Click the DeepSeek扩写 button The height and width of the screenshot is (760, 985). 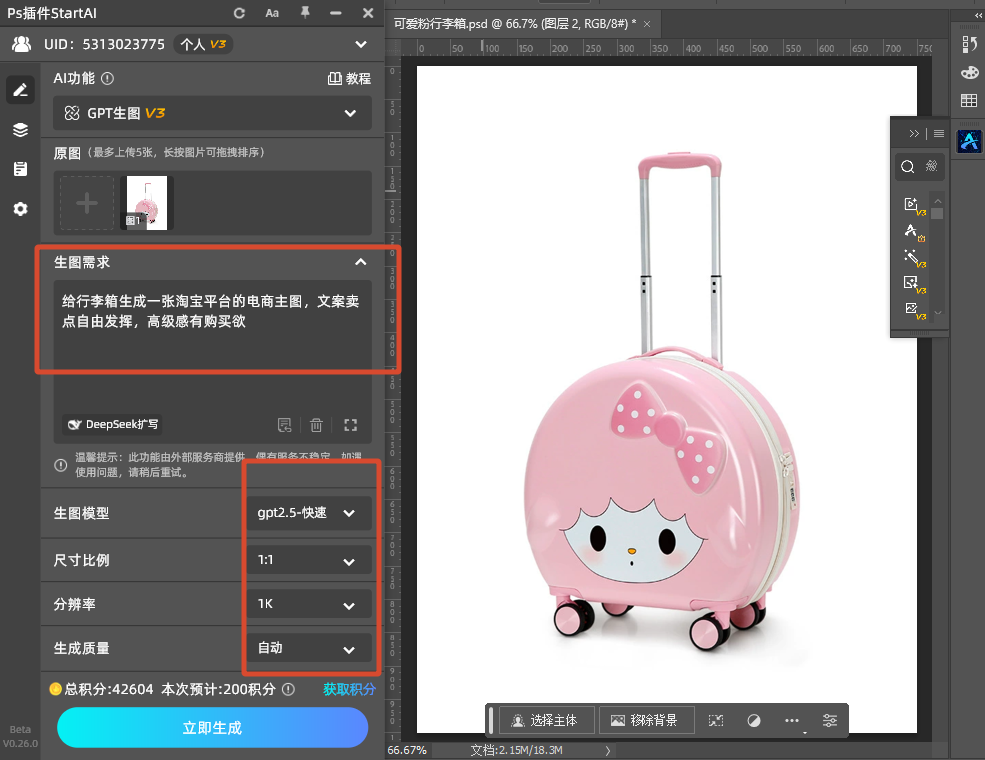point(112,425)
